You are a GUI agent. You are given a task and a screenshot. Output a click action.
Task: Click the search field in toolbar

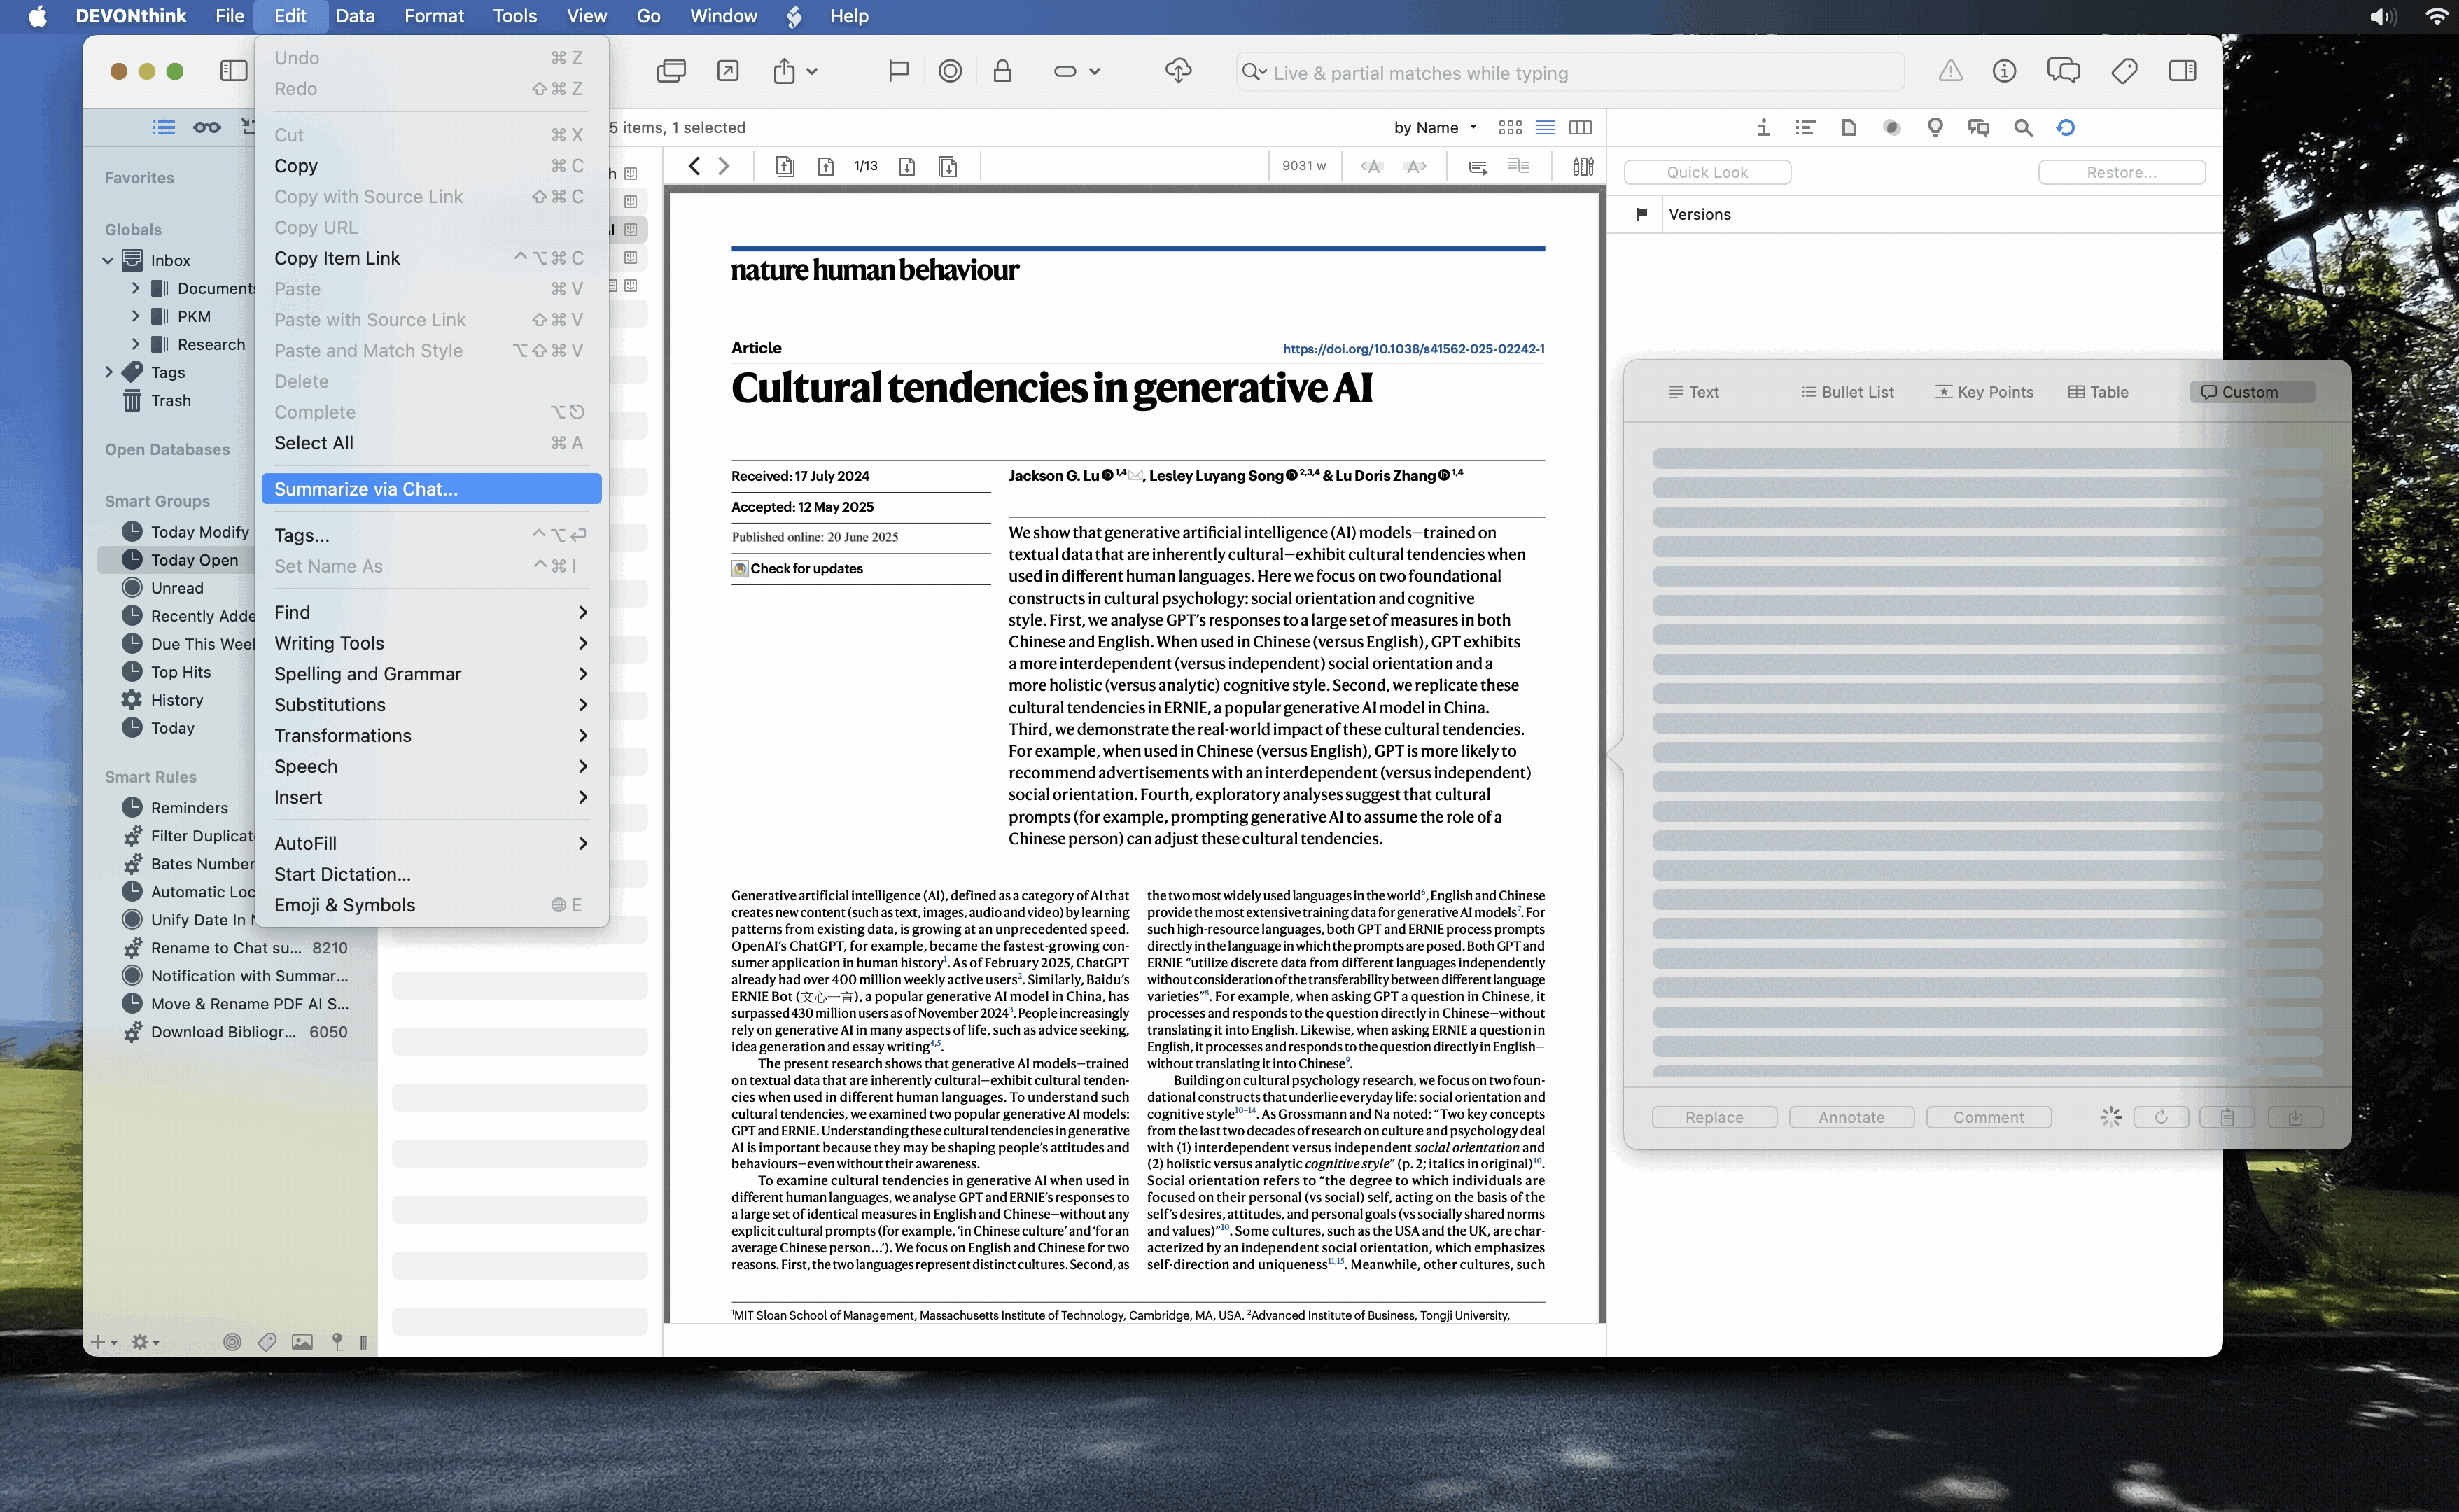point(1570,73)
